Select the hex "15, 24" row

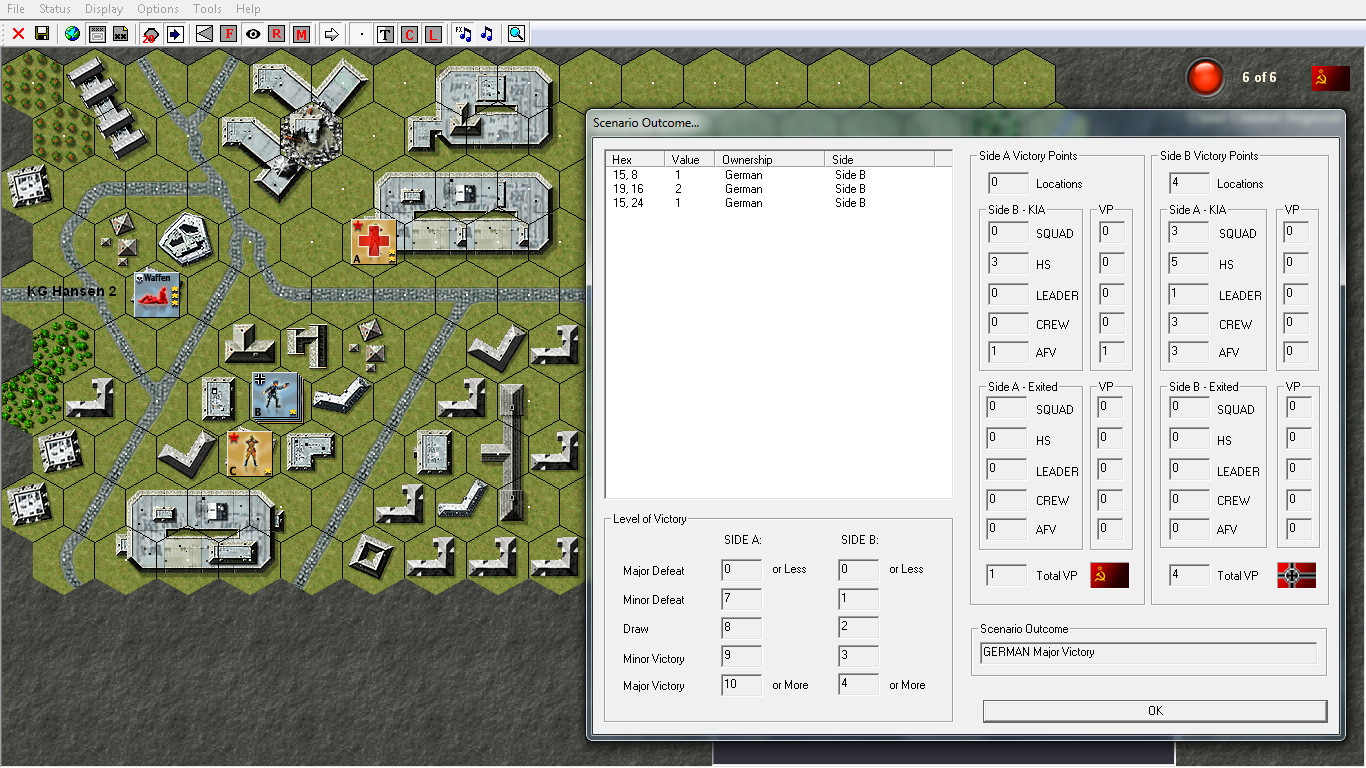[x=779, y=203]
